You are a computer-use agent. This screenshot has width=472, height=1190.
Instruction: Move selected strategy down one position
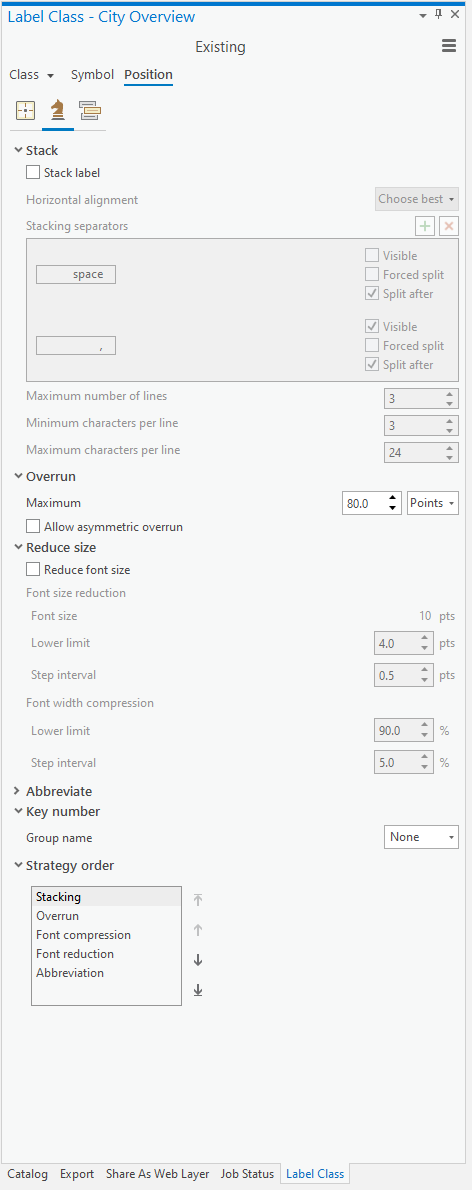tap(198, 960)
